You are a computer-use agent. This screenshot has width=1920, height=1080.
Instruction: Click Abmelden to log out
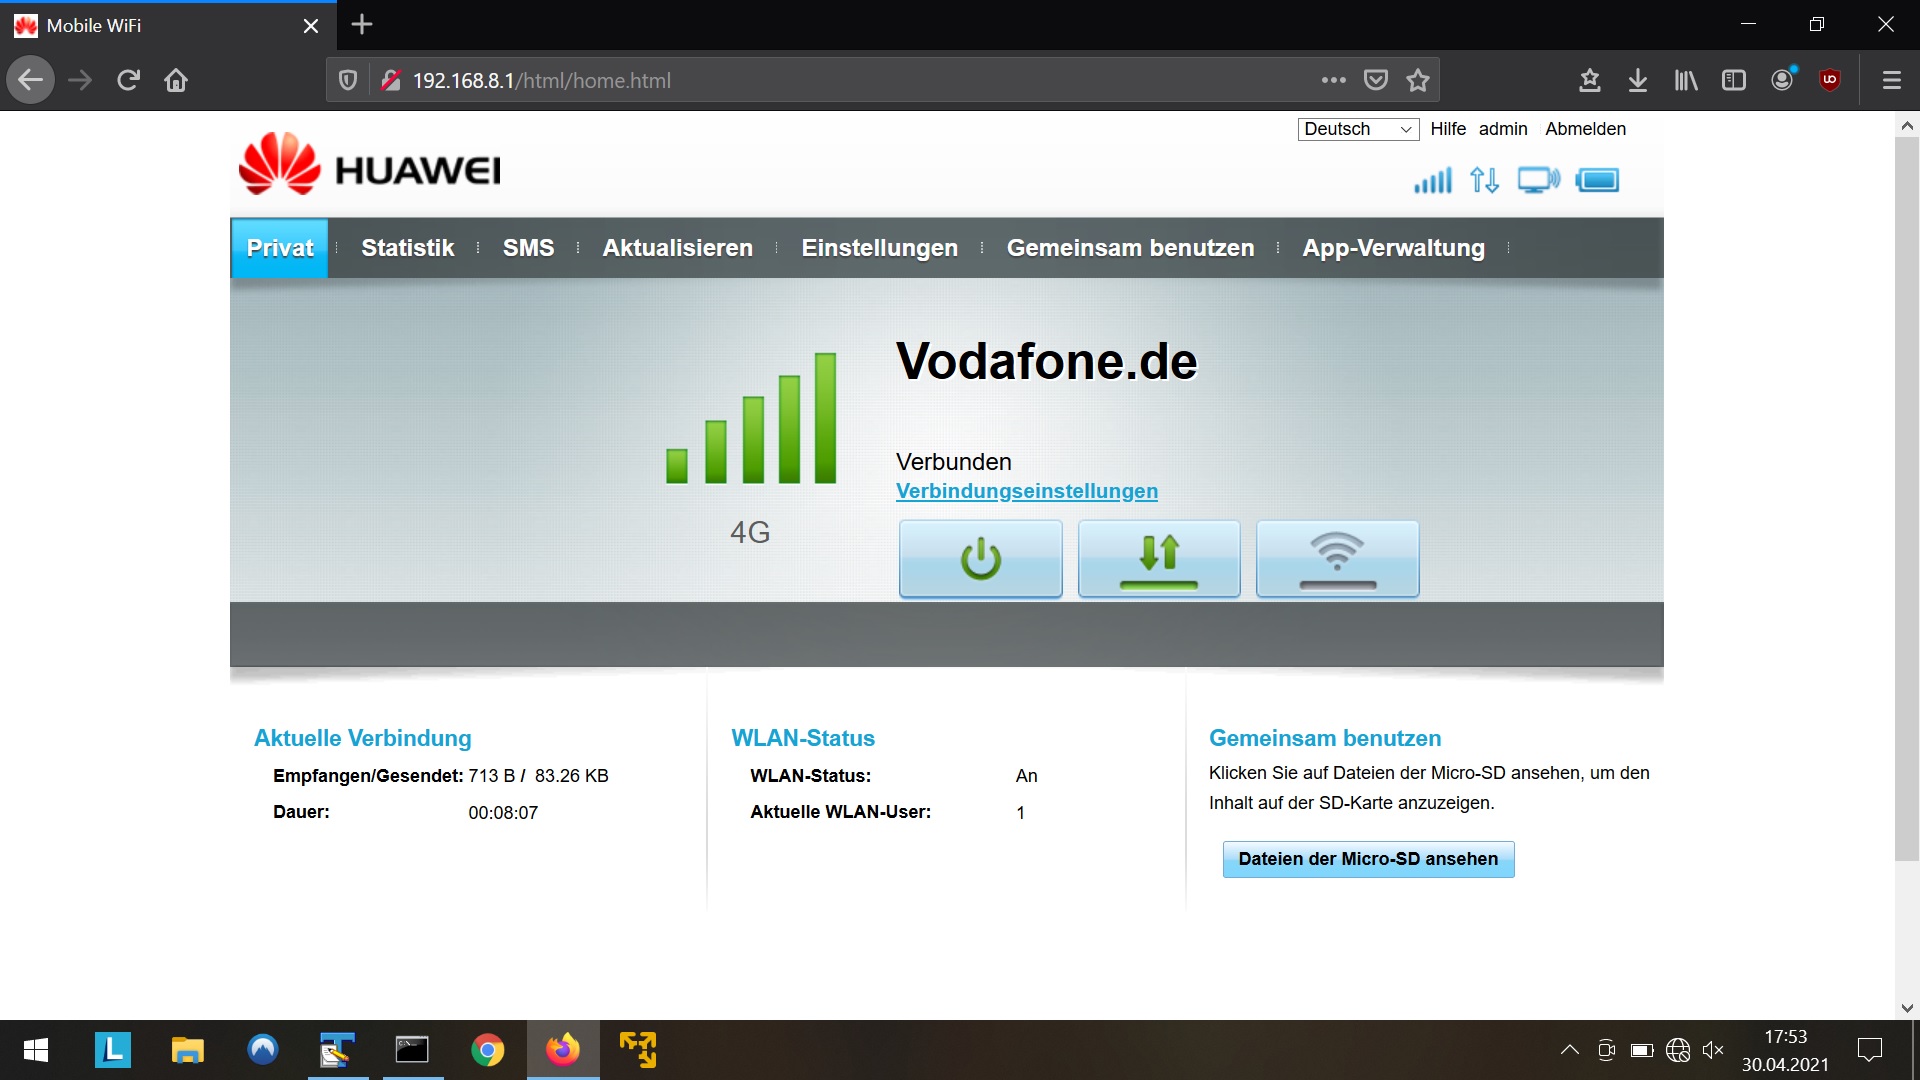pos(1585,129)
